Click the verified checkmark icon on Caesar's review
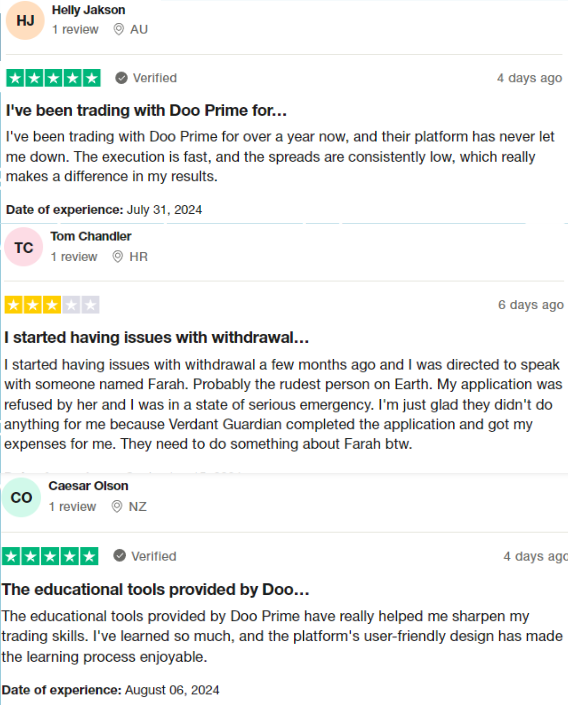568x705 pixels. pyautogui.click(x=120, y=556)
